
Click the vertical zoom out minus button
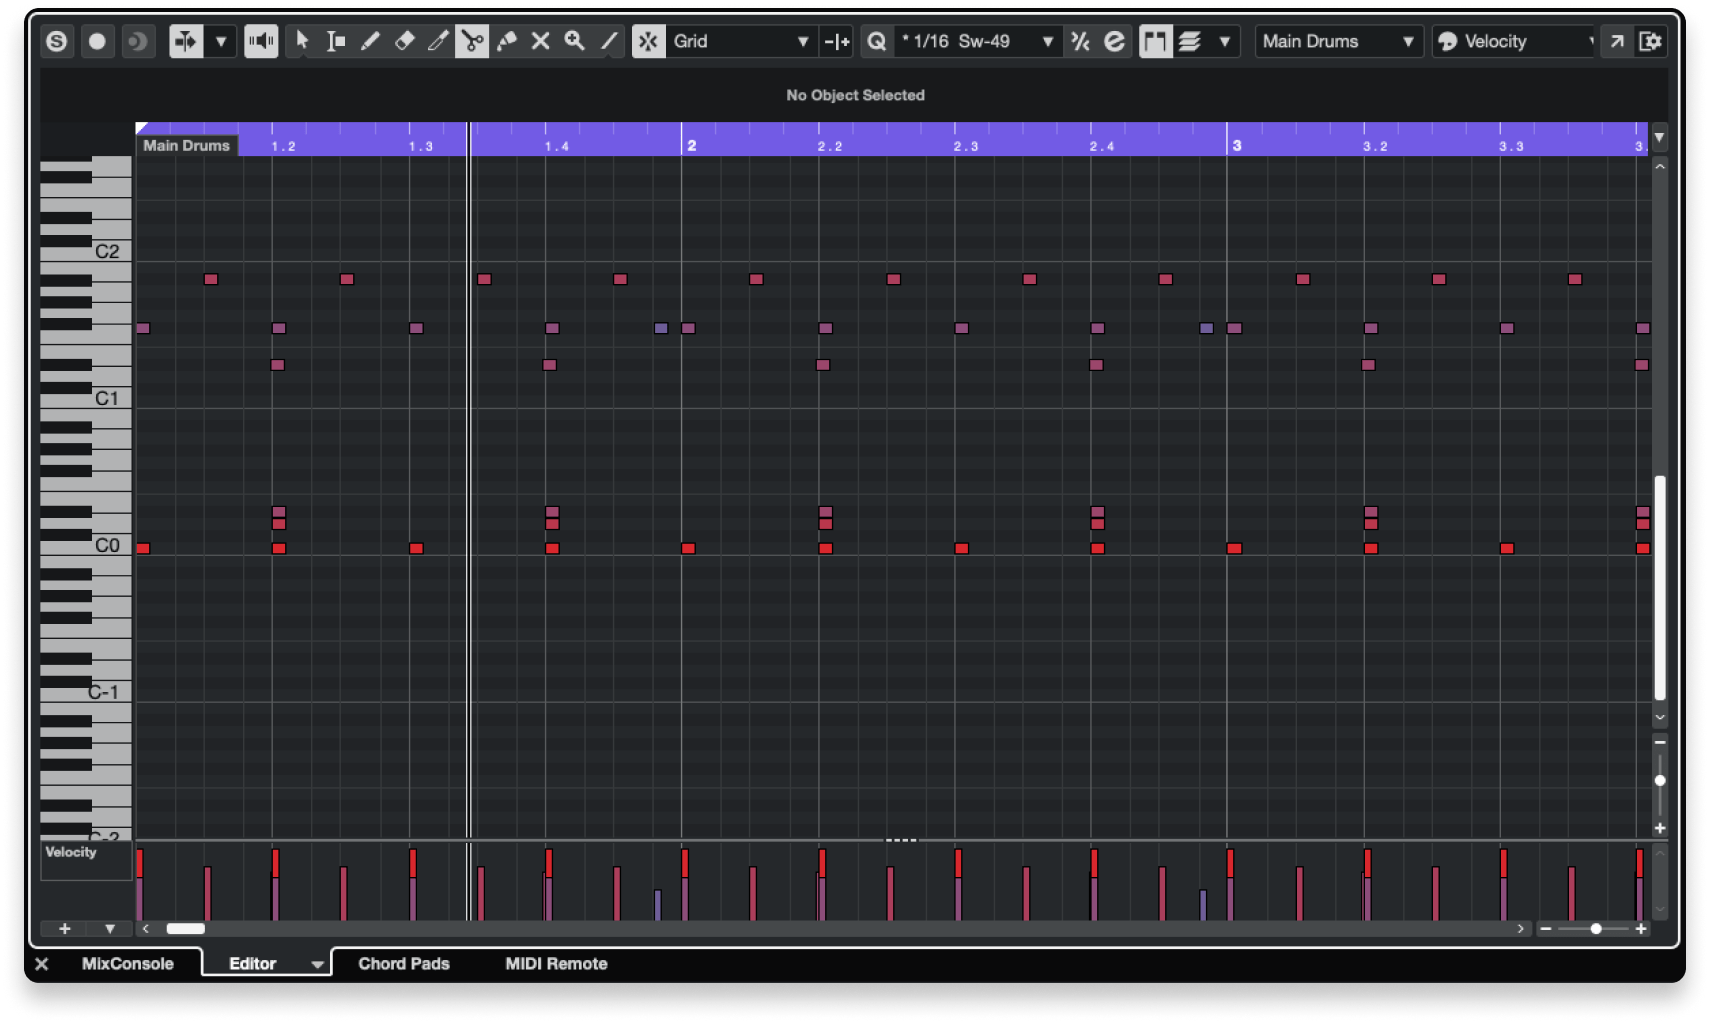pos(1659,742)
